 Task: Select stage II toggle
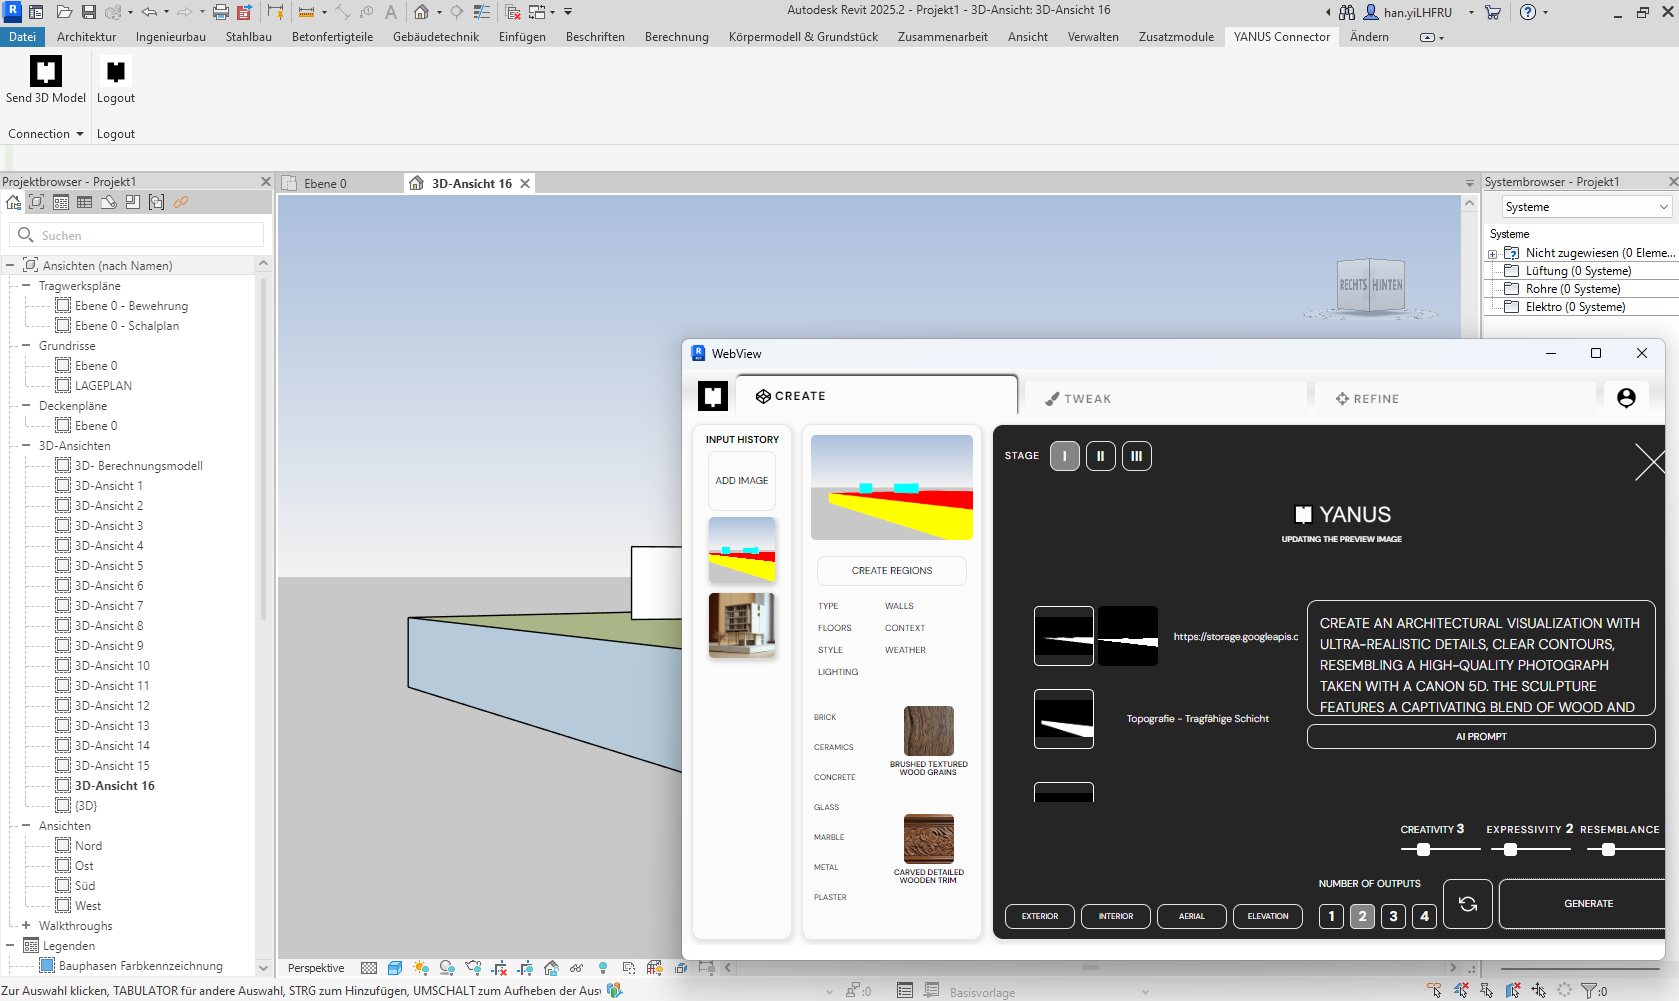coord(1101,456)
